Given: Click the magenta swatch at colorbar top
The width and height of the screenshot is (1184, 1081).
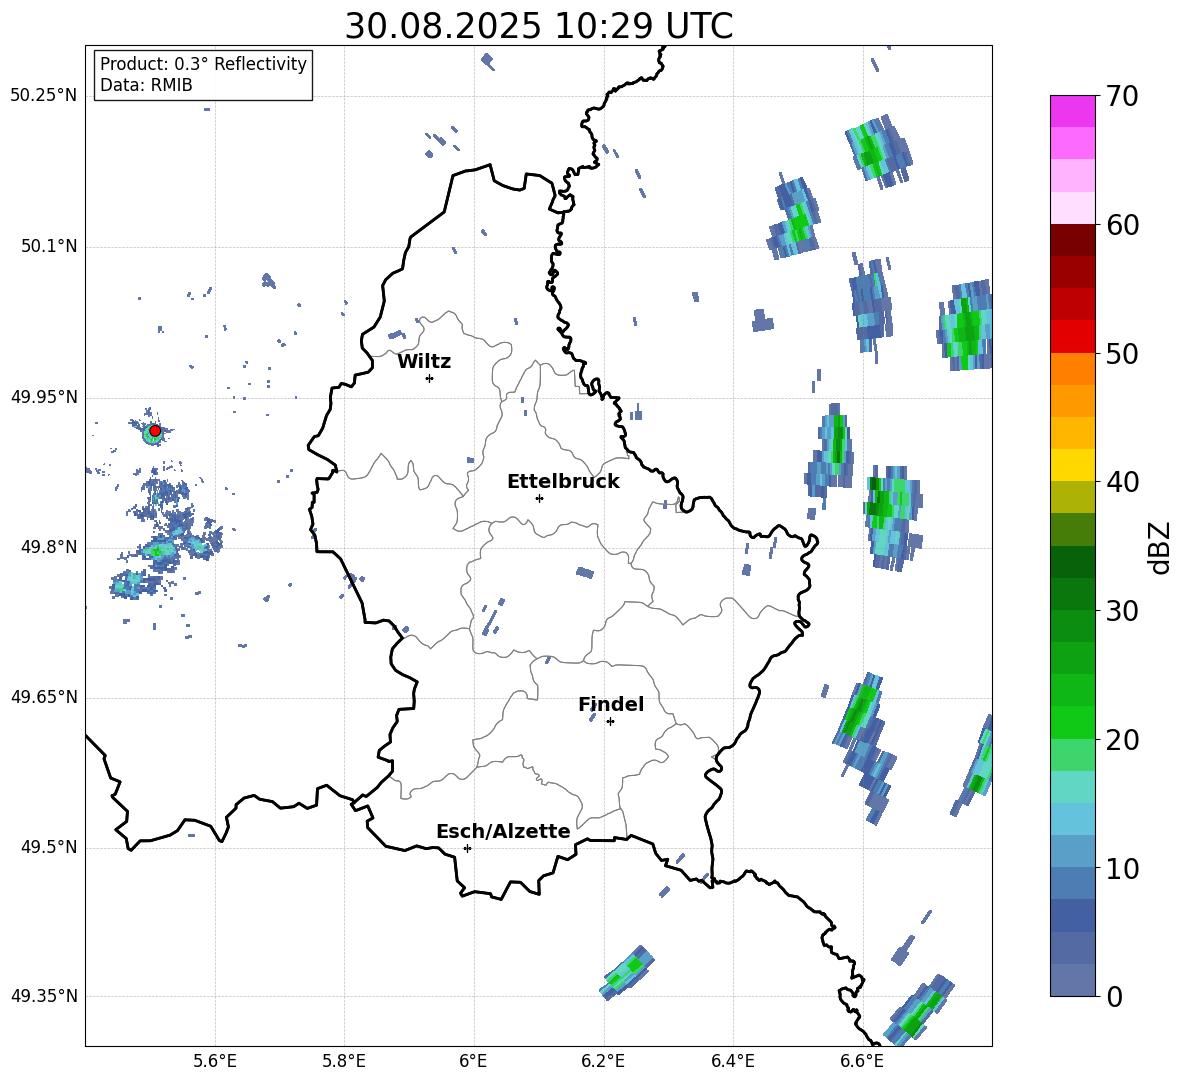Looking at the screenshot, I should (1072, 111).
